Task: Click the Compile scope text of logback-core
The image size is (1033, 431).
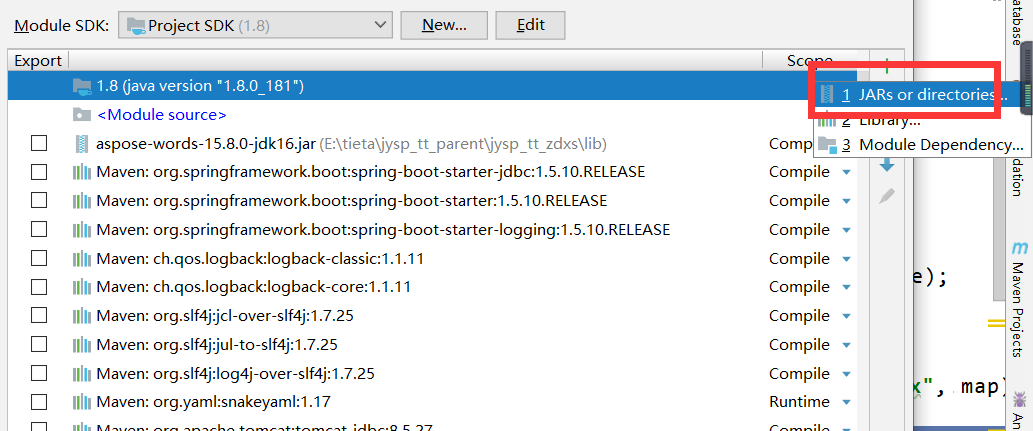Action: tap(799, 287)
